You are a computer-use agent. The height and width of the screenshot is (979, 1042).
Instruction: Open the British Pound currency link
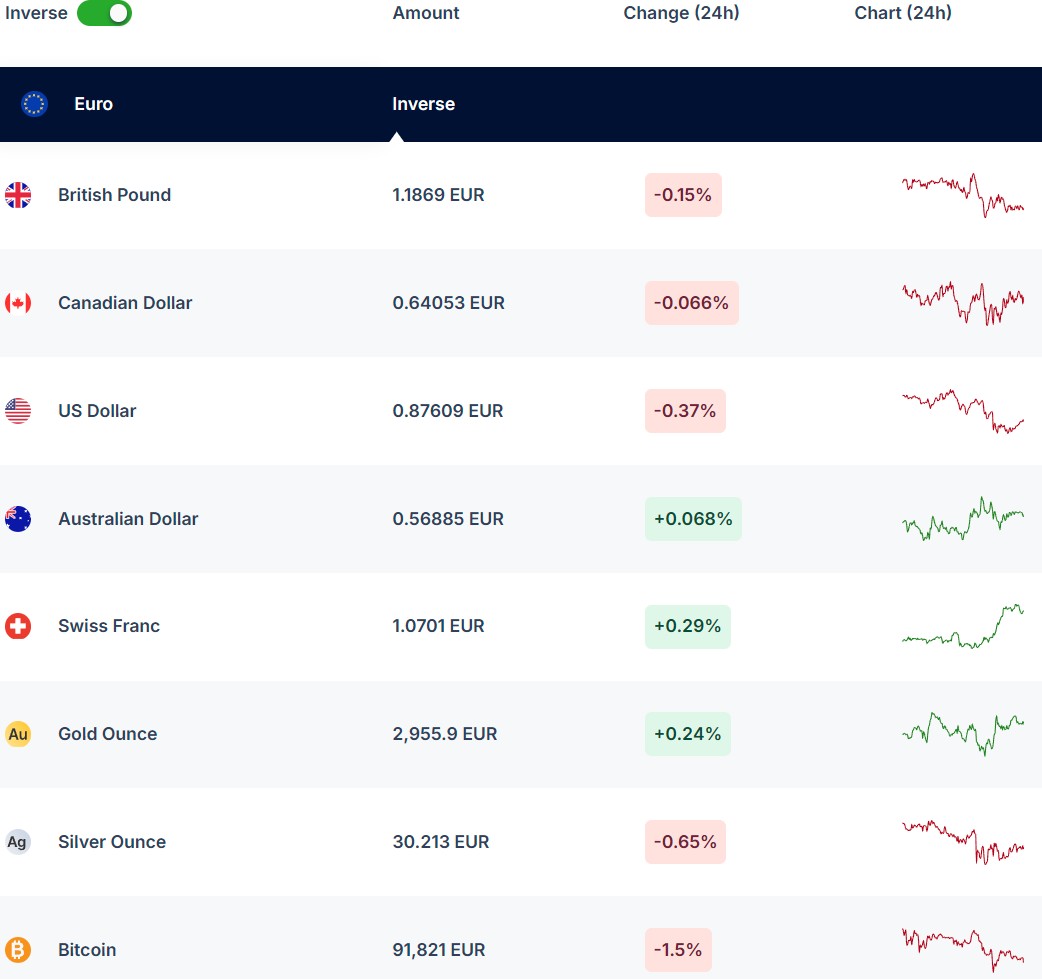tap(114, 195)
